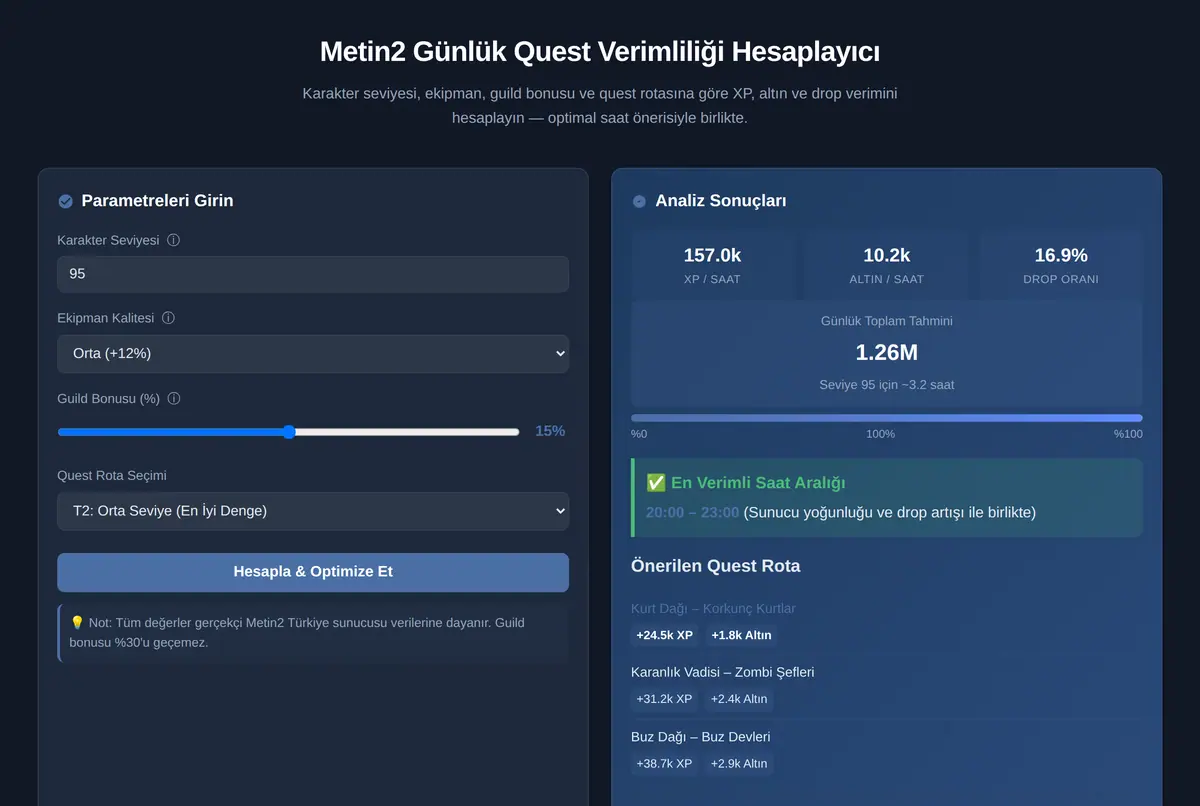The height and width of the screenshot is (806, 1200).
Task: Select the Buz Dağı – Buz Devleri route
Action: click(x=700, y=737)
